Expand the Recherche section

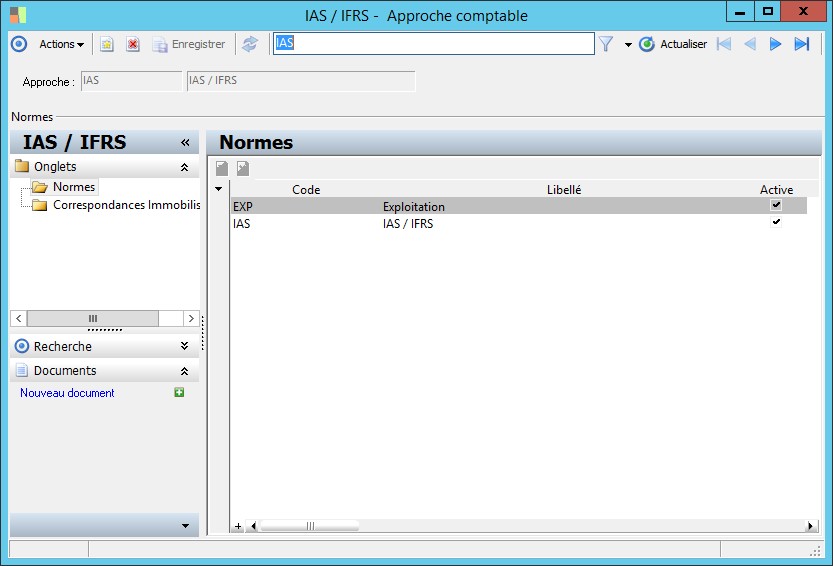point(184,346)
